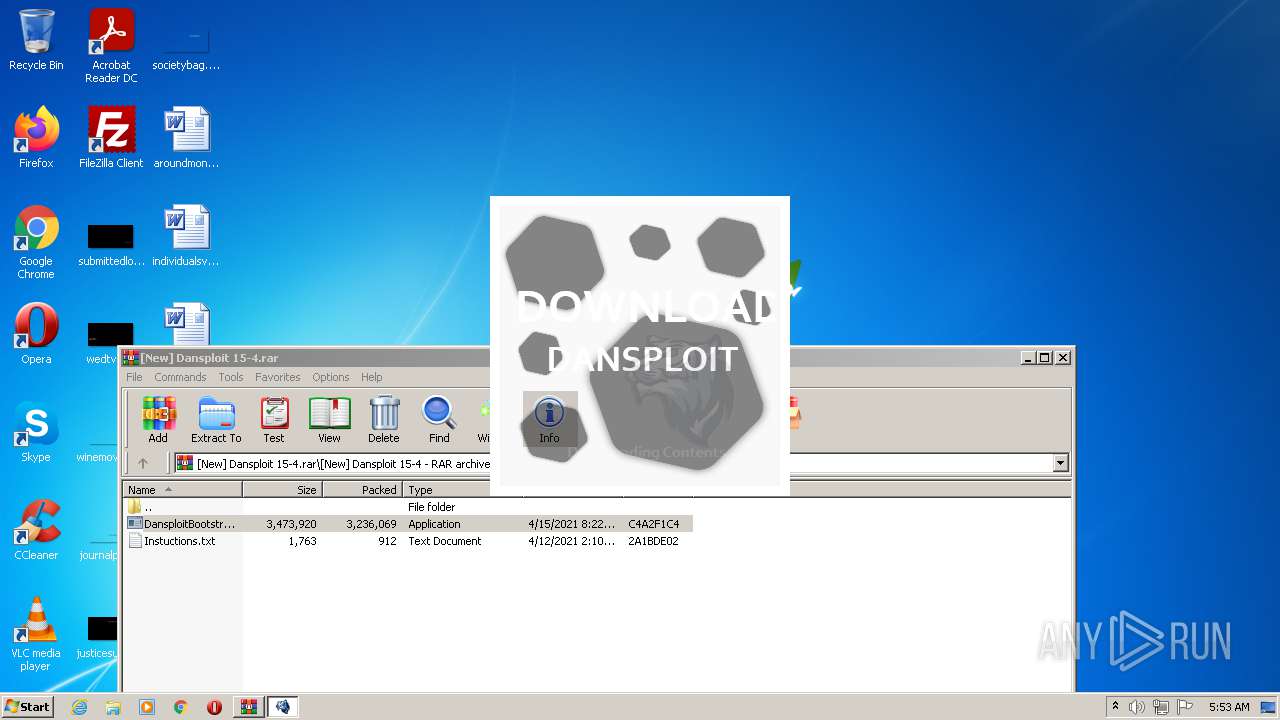Go up one folder level arrow

[143, 463]
